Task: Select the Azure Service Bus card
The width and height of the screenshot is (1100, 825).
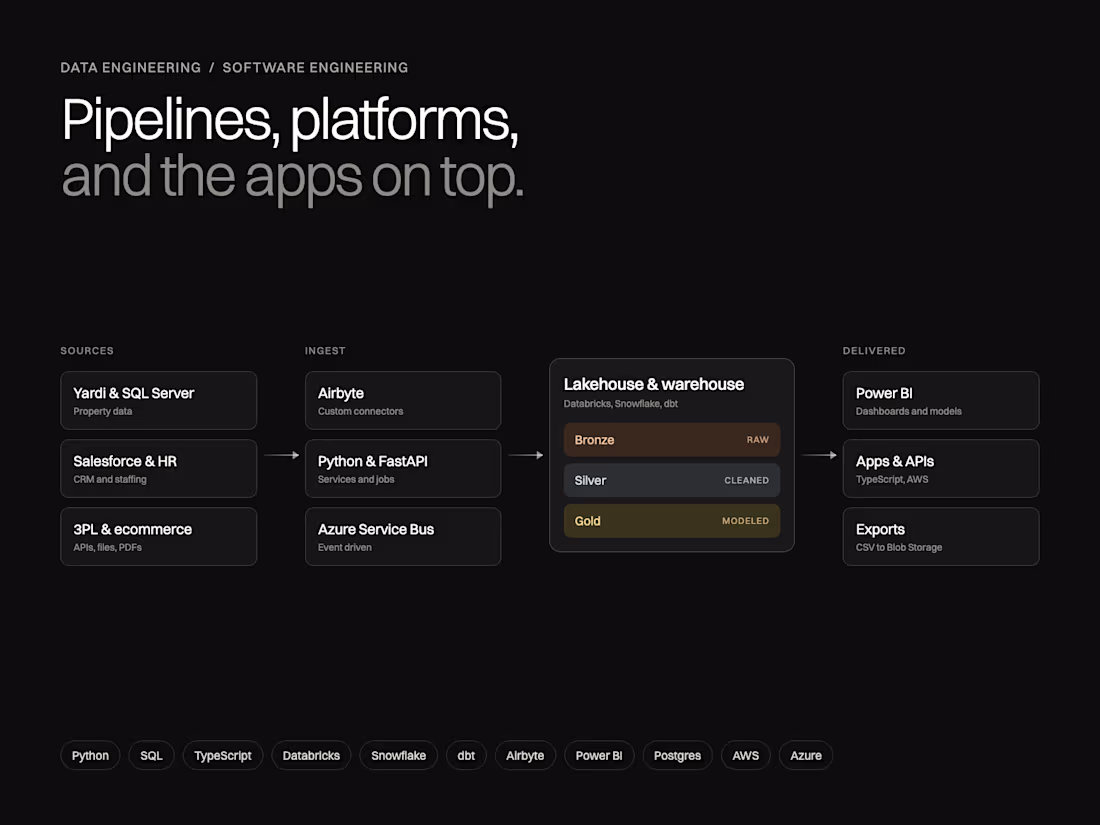Action: [403, 537]
